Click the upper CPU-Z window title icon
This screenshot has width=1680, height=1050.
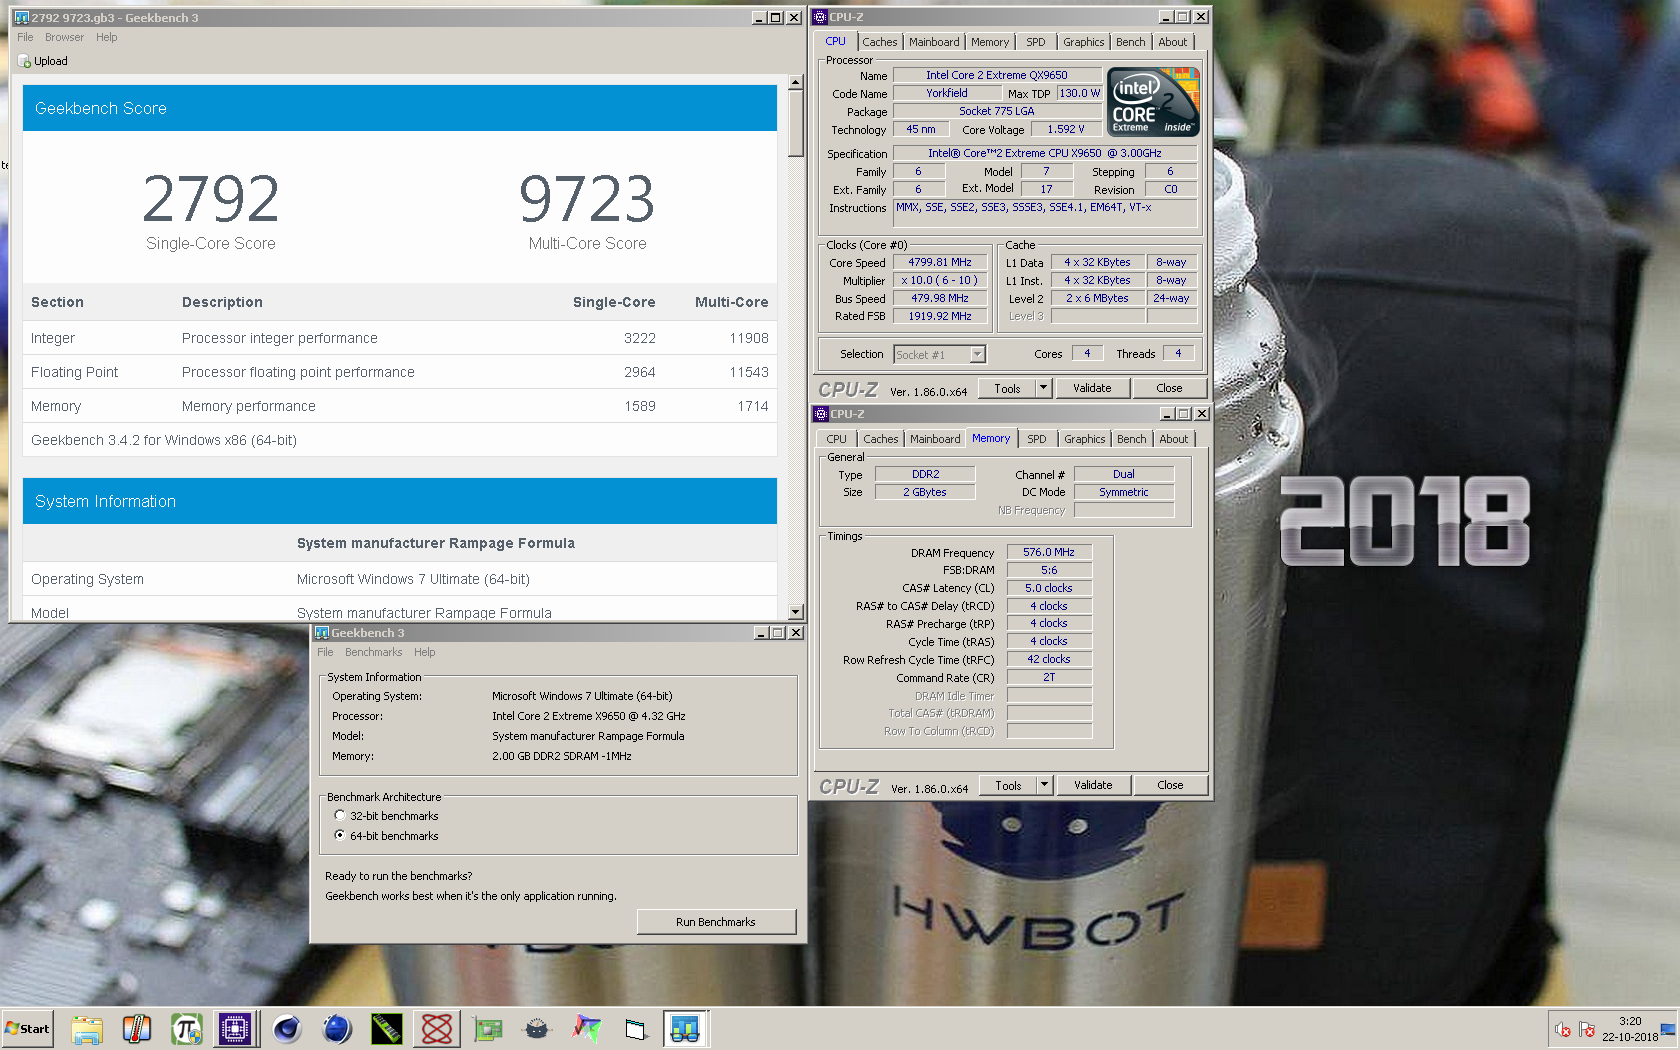pyautogui.click(x=820, y=17)
